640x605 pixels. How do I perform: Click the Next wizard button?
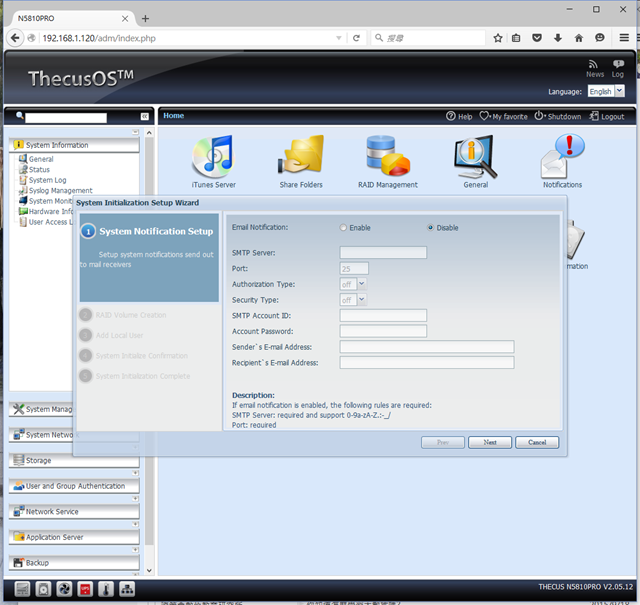click(490, 442)
